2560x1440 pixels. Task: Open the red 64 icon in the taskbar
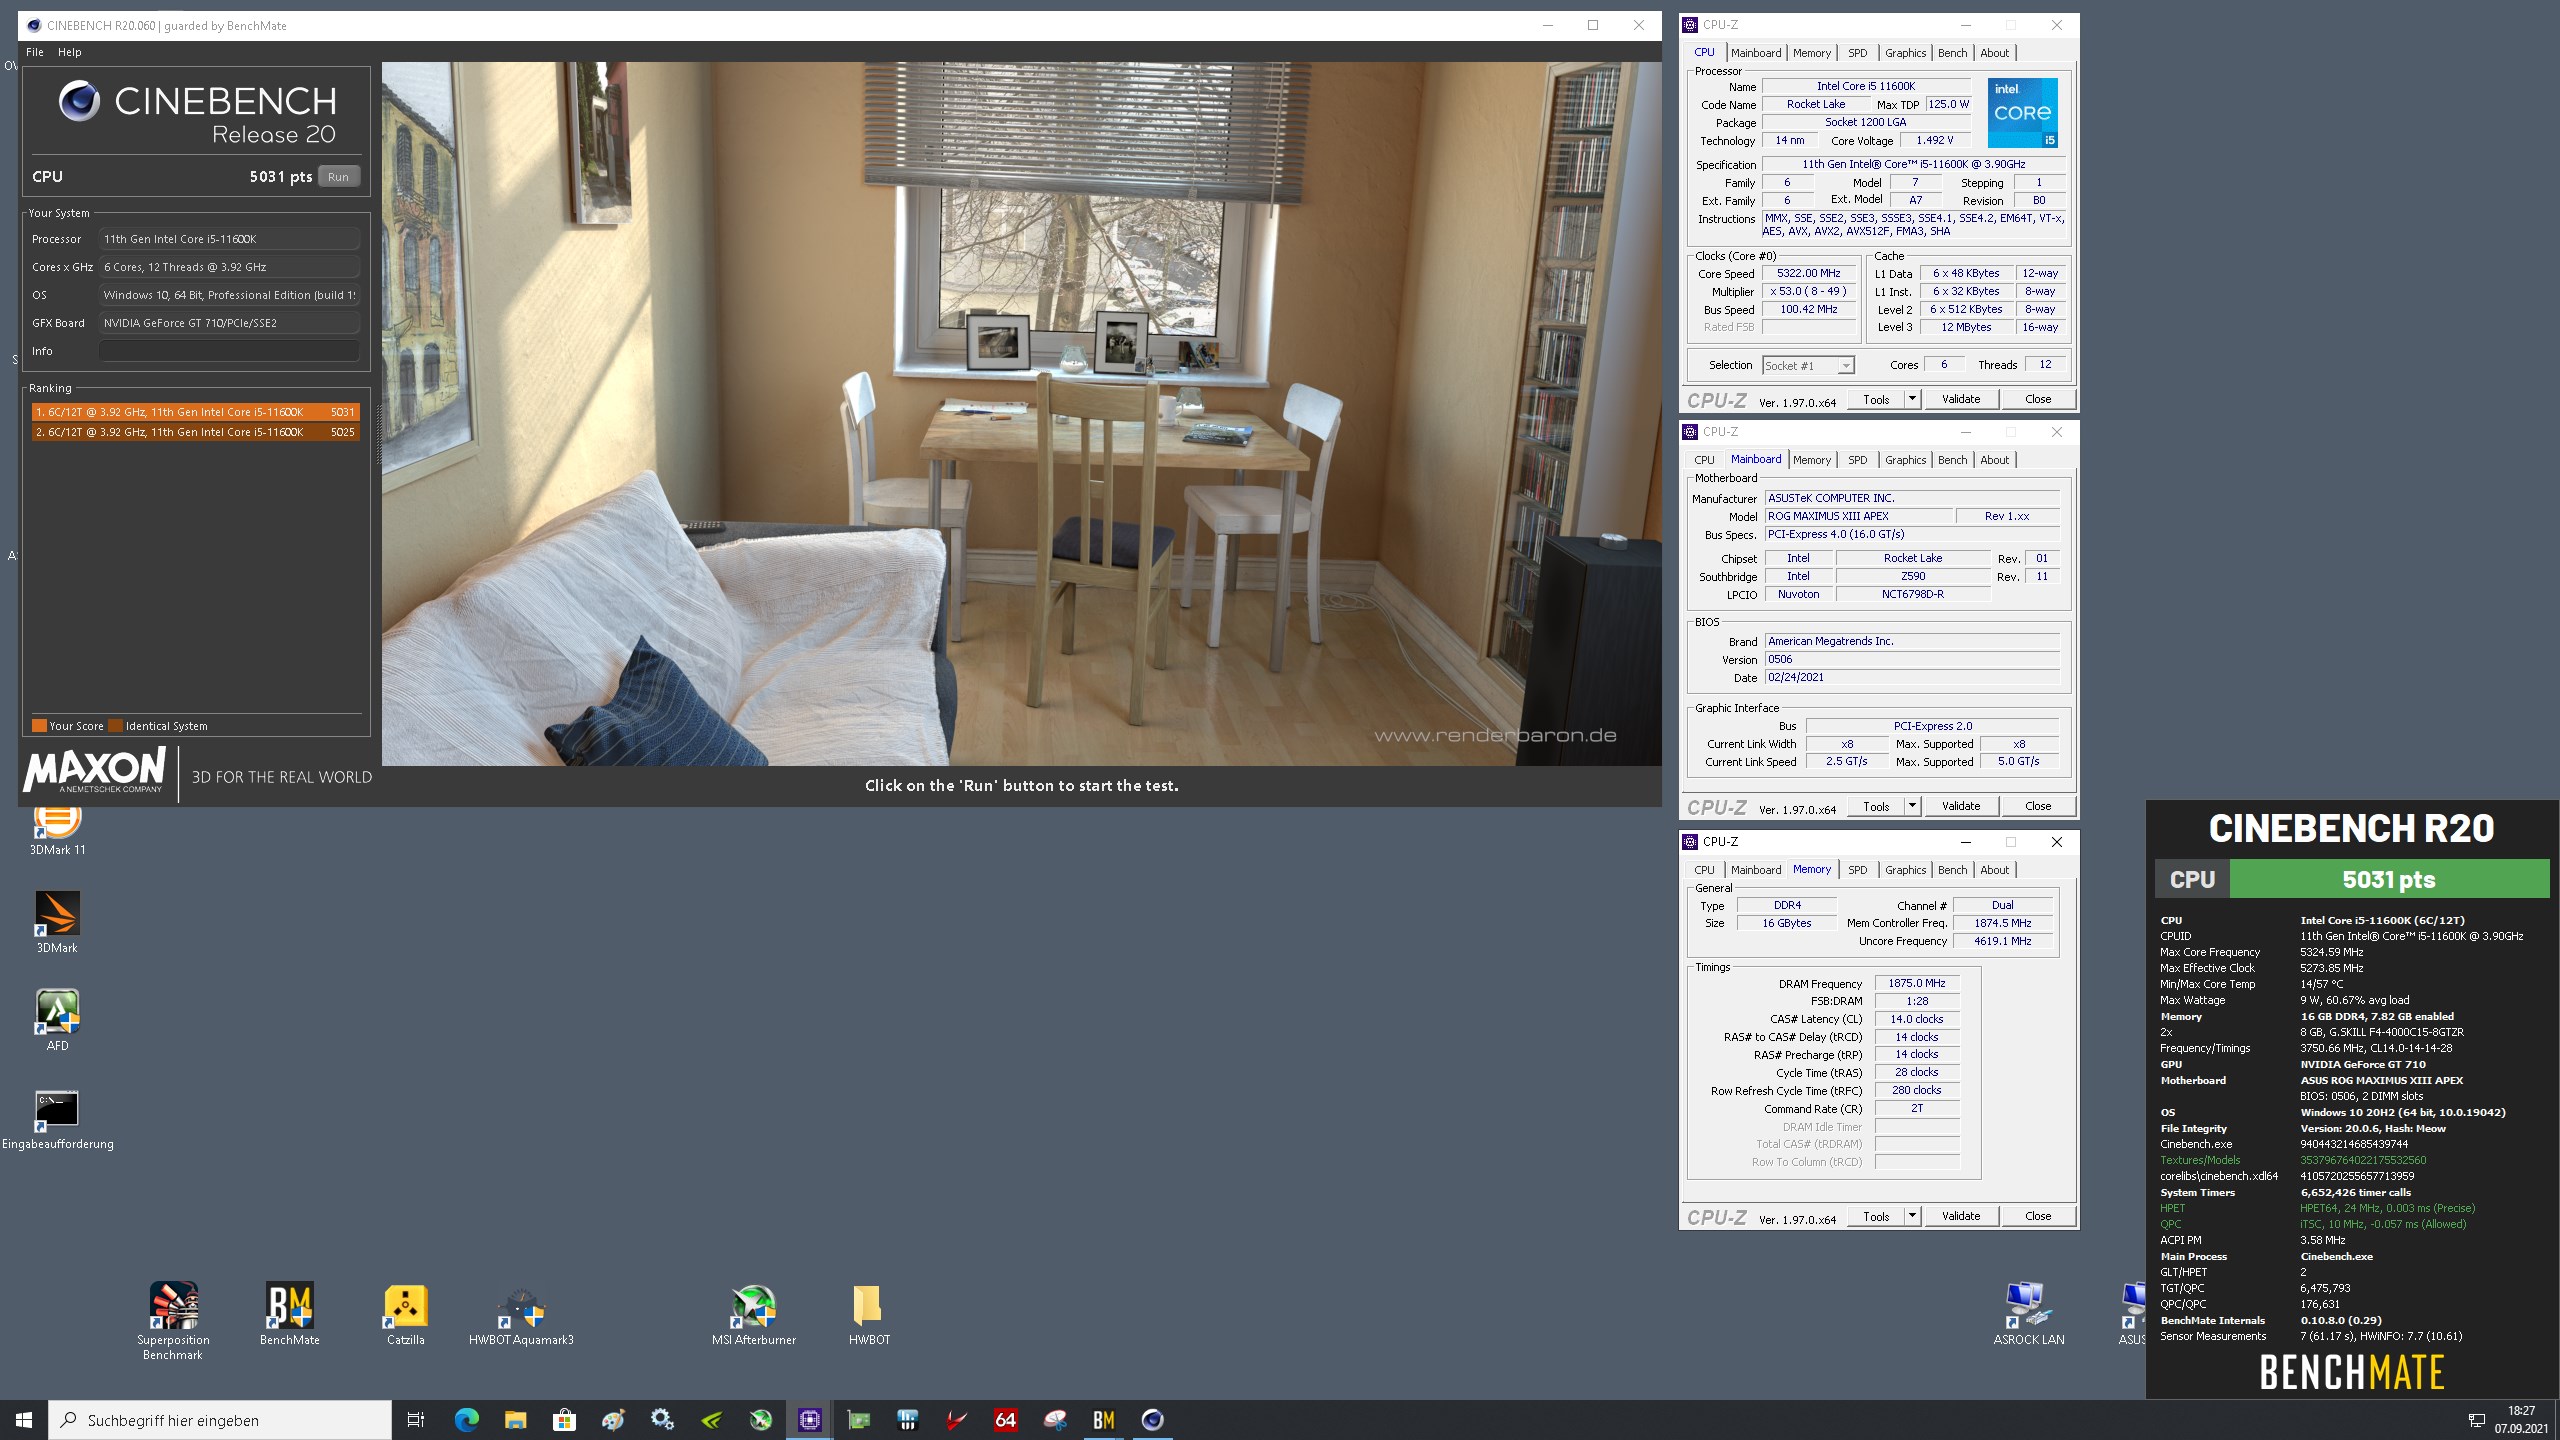1005,1420
